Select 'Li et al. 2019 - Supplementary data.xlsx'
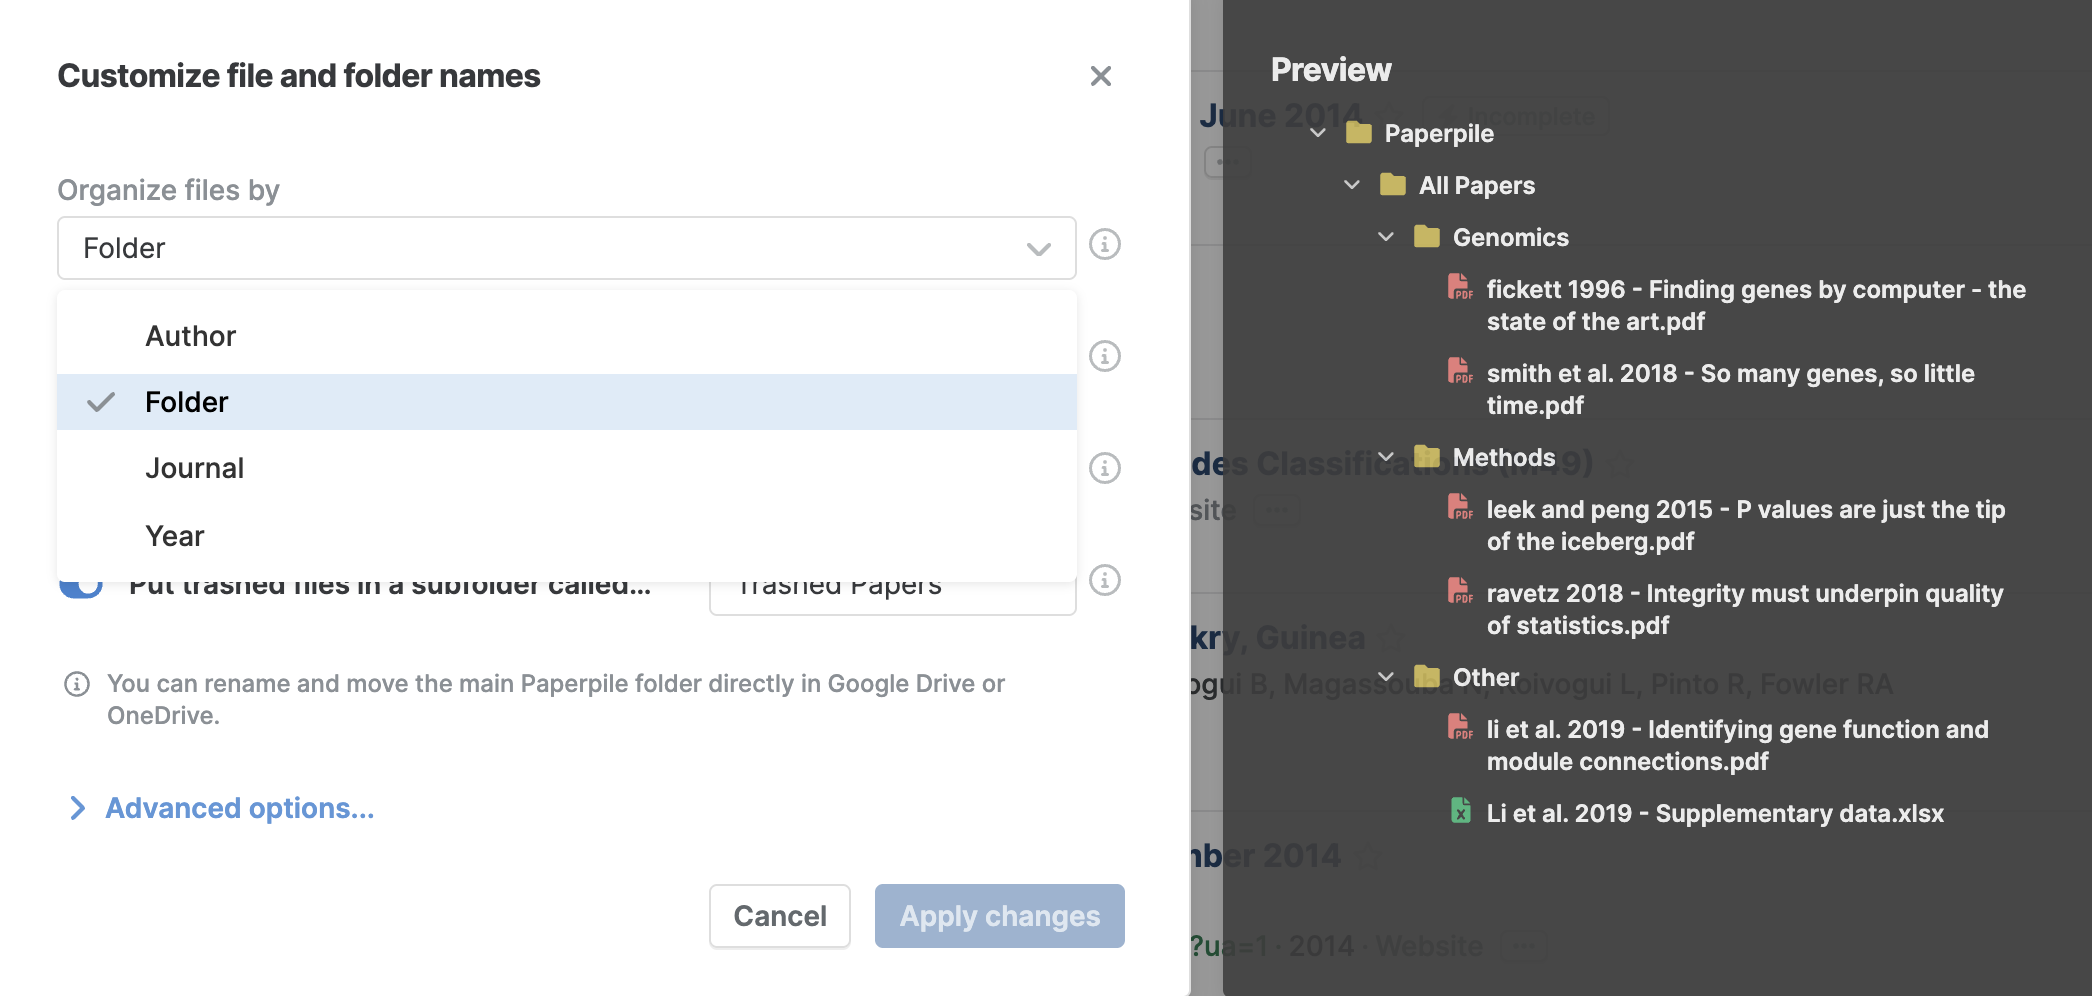Viewport: 2092px width, 996px height. [x=1715, y=813]
